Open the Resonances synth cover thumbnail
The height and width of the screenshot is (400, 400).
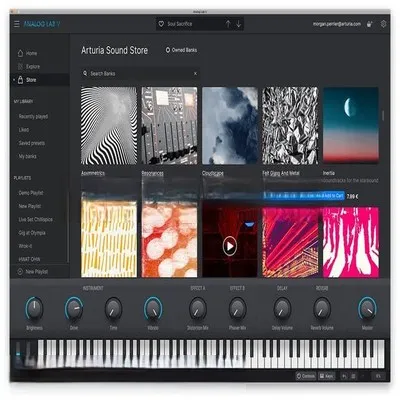coord(169,126)
